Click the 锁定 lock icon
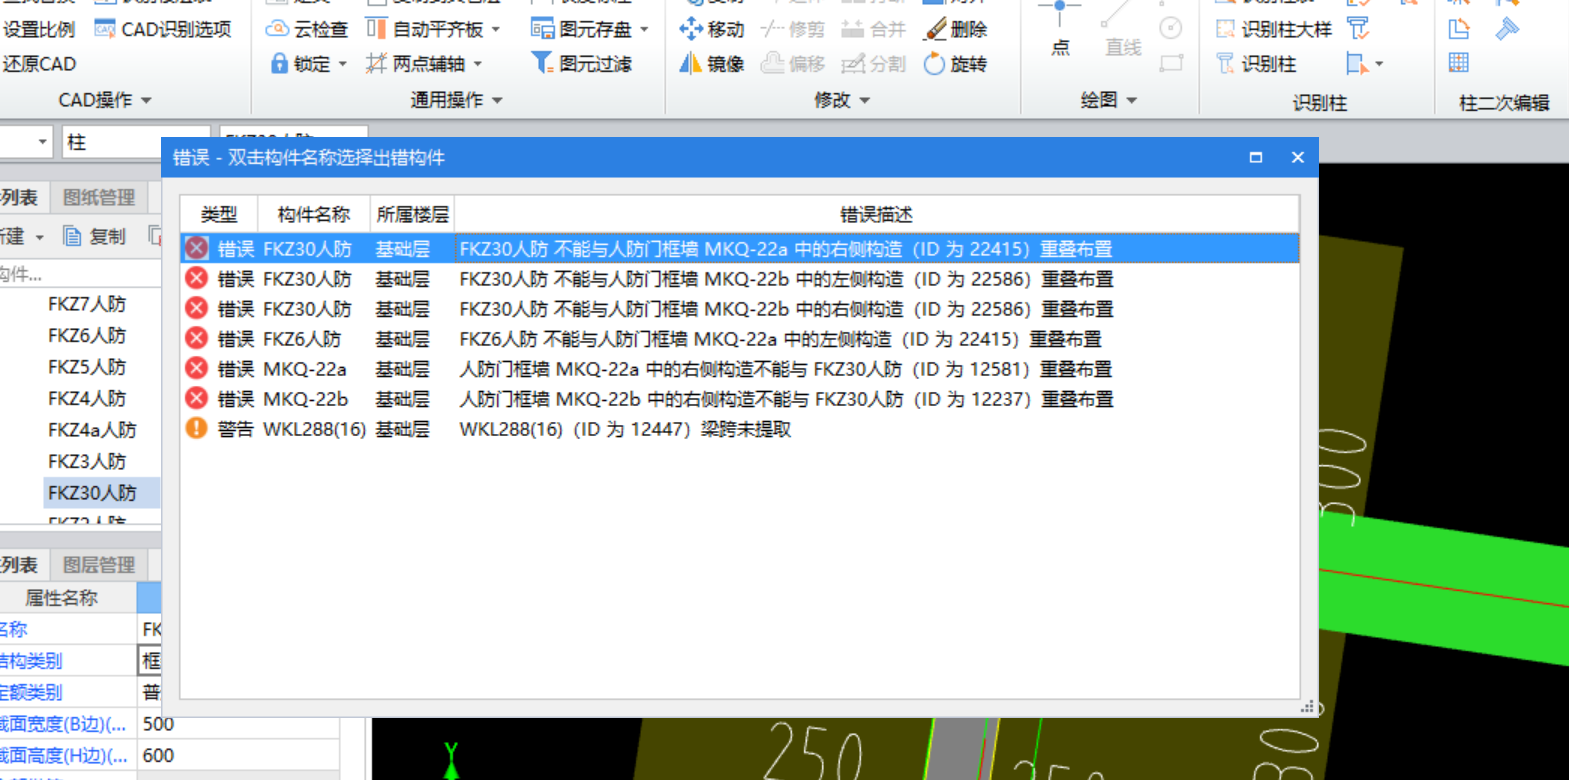Image resolution: width=1569 pixels, height=780 pixels. 280,64
